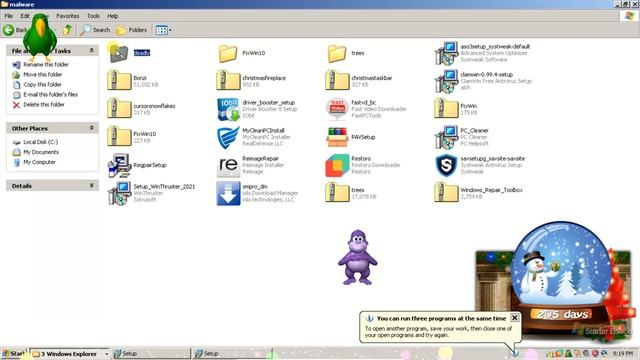The height and width of the screenshot is (360, 640).
Task: Select the Windows_Repair_Toolbox zip archive
Action: click(446, 193)
